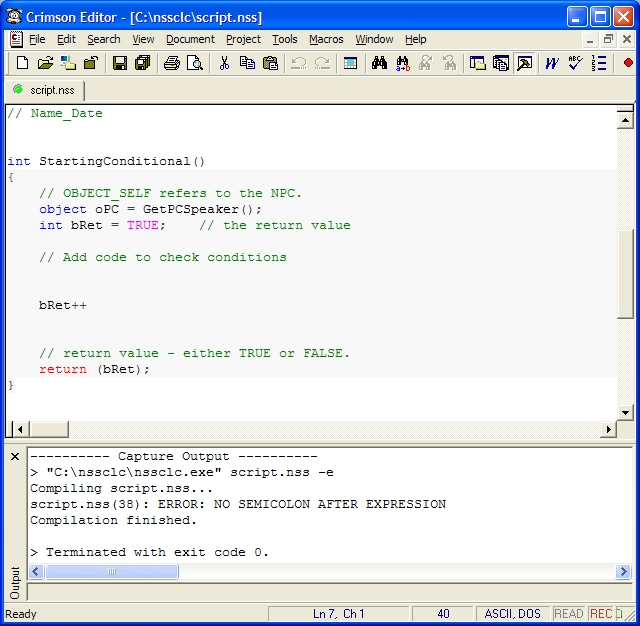Viewport: 640px width, 626px height.
Task: Click the Find binoculars icon
Action: [379, 63]
